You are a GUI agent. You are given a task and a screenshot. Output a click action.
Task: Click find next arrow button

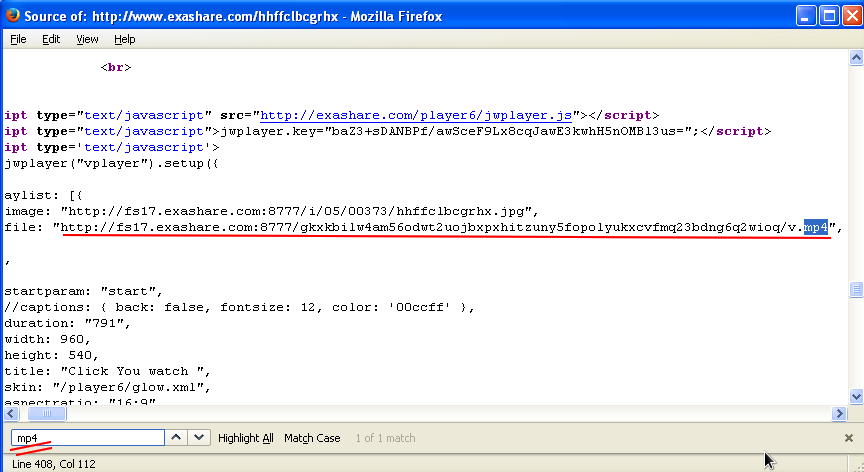[x=199, y=438]
